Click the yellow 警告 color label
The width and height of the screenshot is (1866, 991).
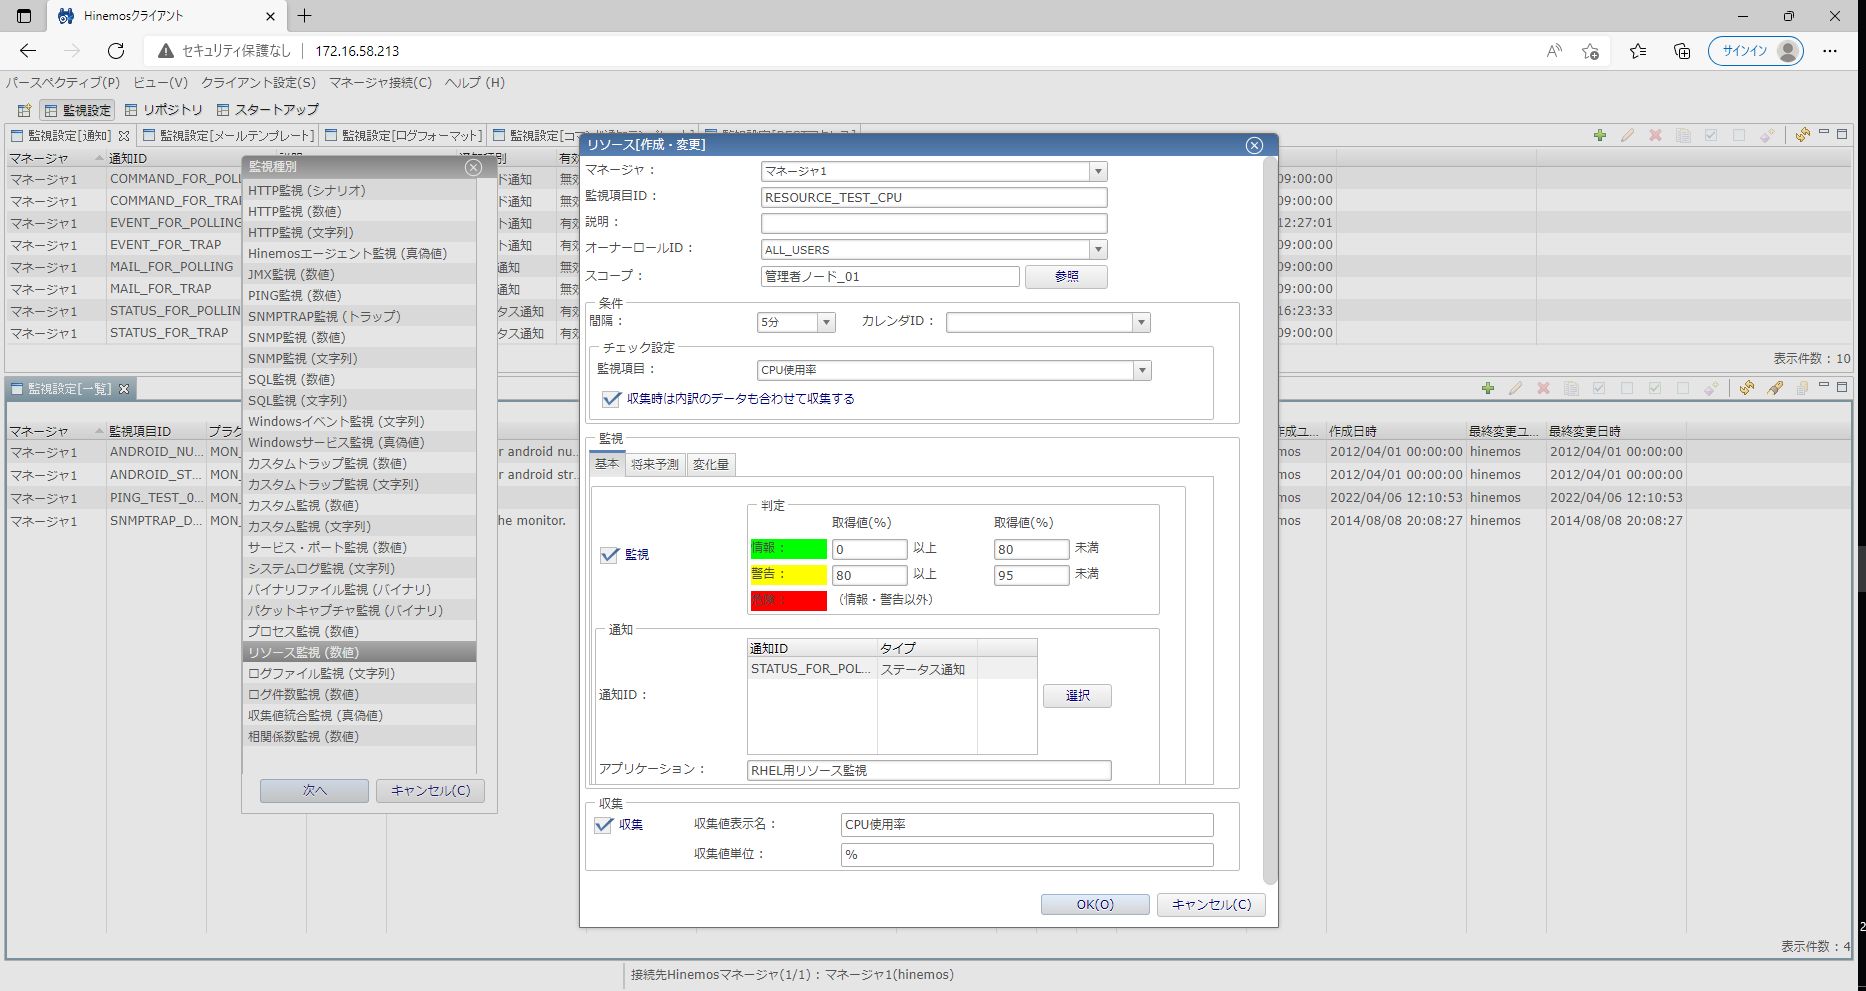coord(788,575)
